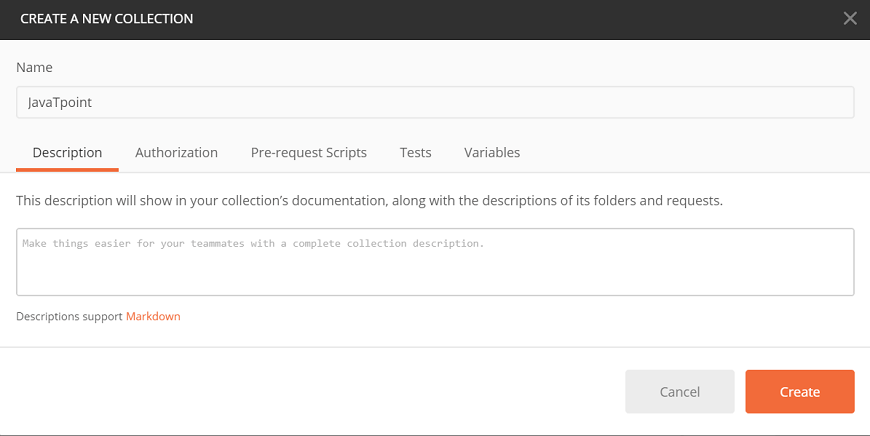The image size is (870, 436).
Task: Click the Name input field
Action: coord(435,102)
